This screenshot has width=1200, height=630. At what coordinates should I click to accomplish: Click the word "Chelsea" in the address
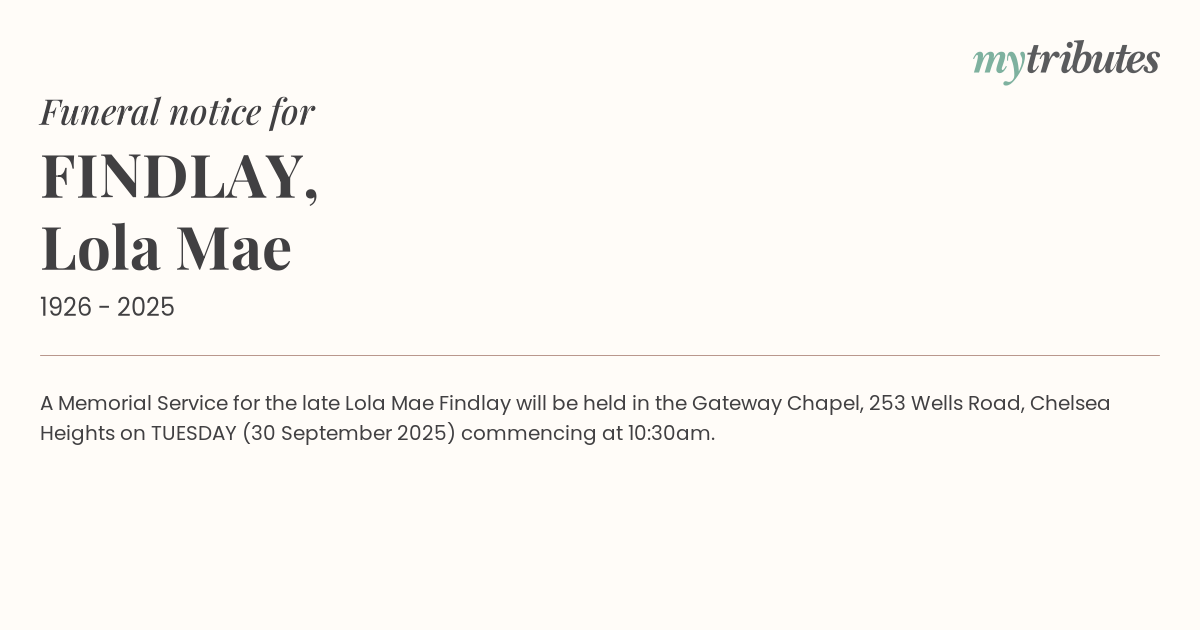1070,403
